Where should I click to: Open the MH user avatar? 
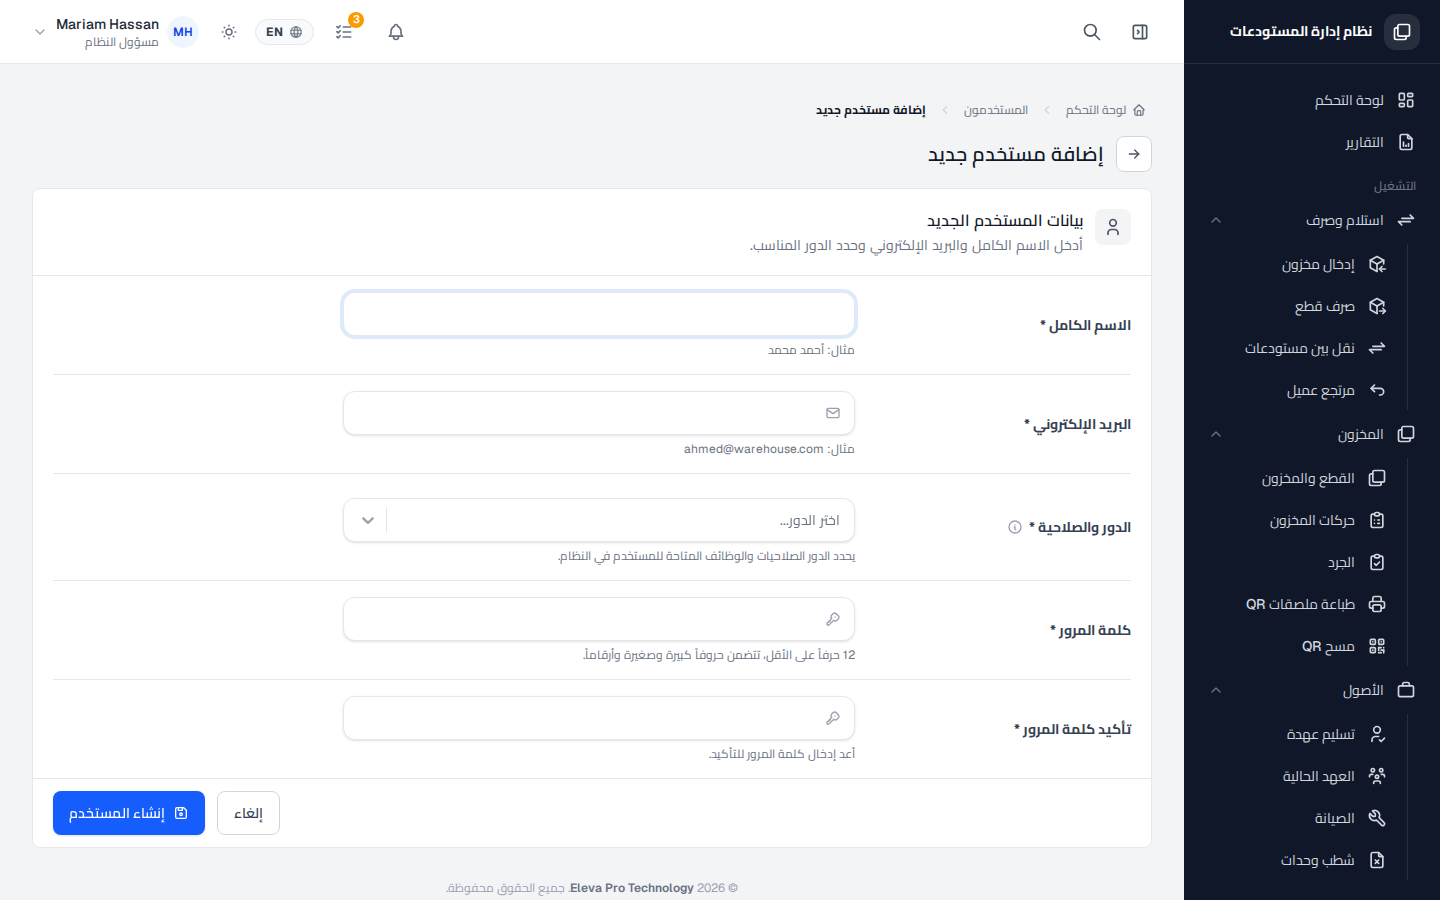[x=183, y=32]
